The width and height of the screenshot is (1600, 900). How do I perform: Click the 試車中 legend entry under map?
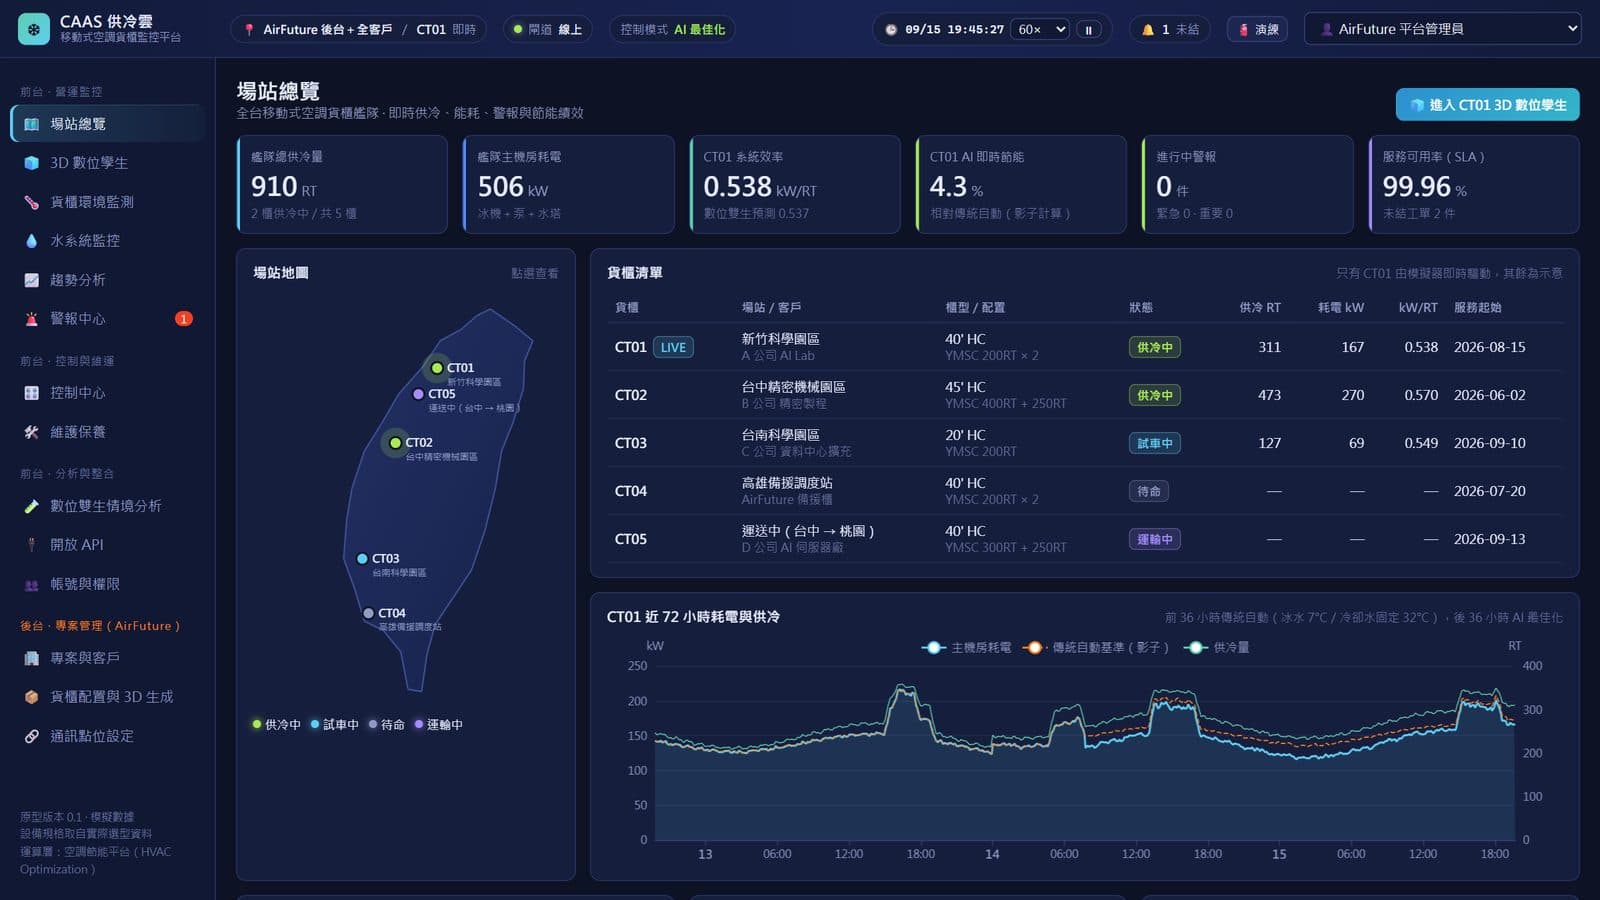pyautogui.click(x=334, y=725)
